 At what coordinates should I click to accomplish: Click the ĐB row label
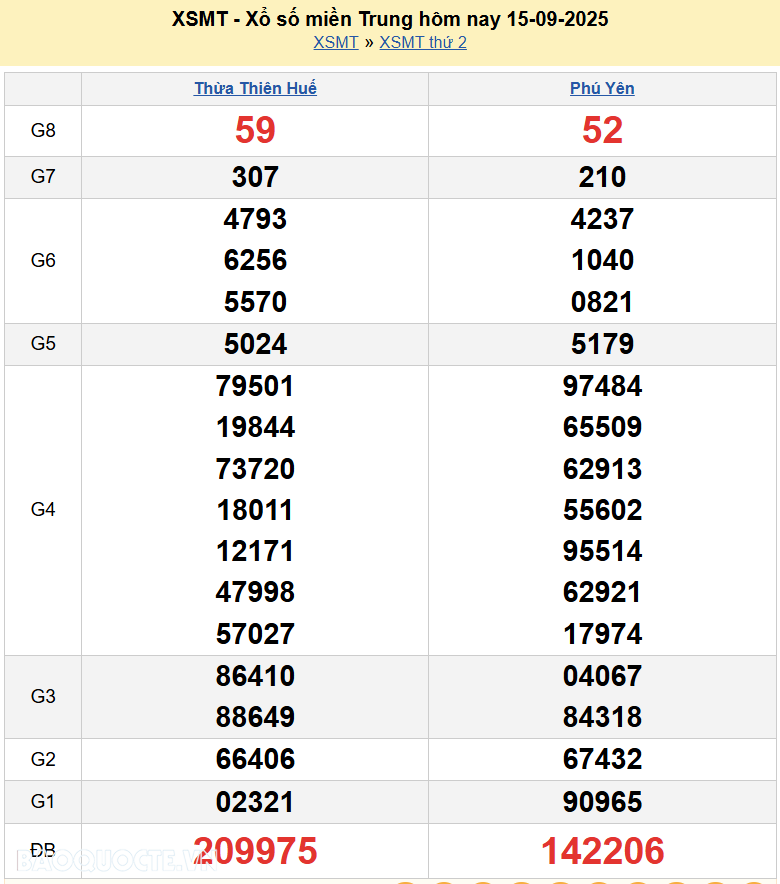43,851
